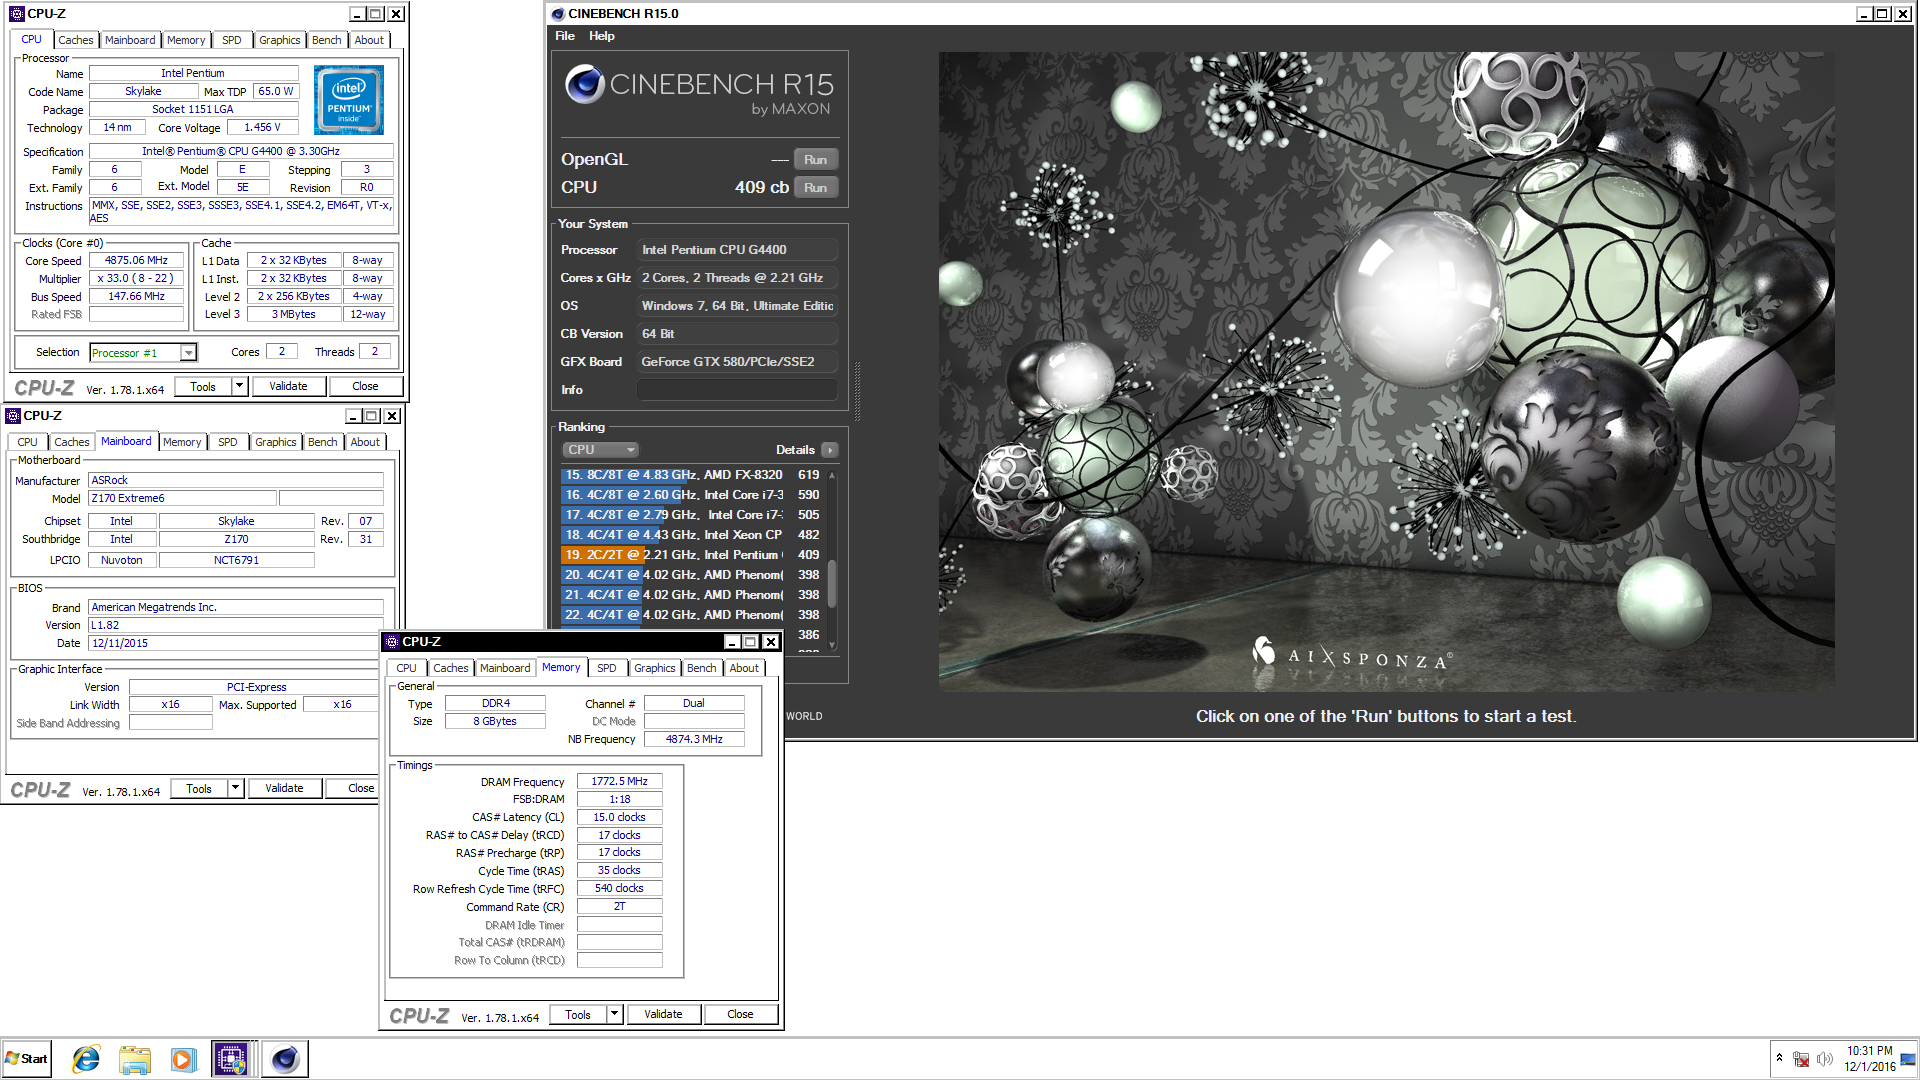Click the top CPU-Z window's title icon

[x=16, y=14]
